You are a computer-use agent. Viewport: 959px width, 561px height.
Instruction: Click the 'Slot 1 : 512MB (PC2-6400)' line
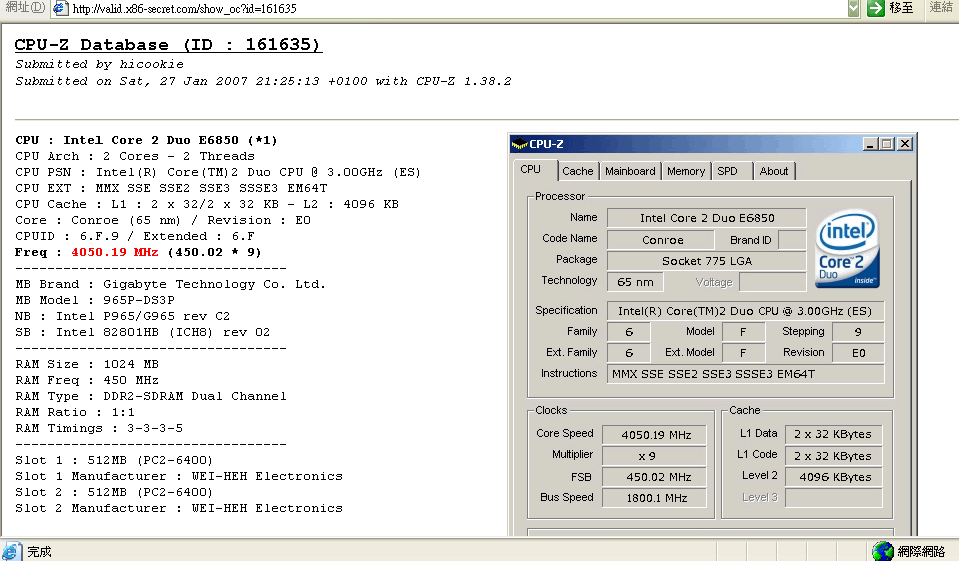click(x=114, y=460)
